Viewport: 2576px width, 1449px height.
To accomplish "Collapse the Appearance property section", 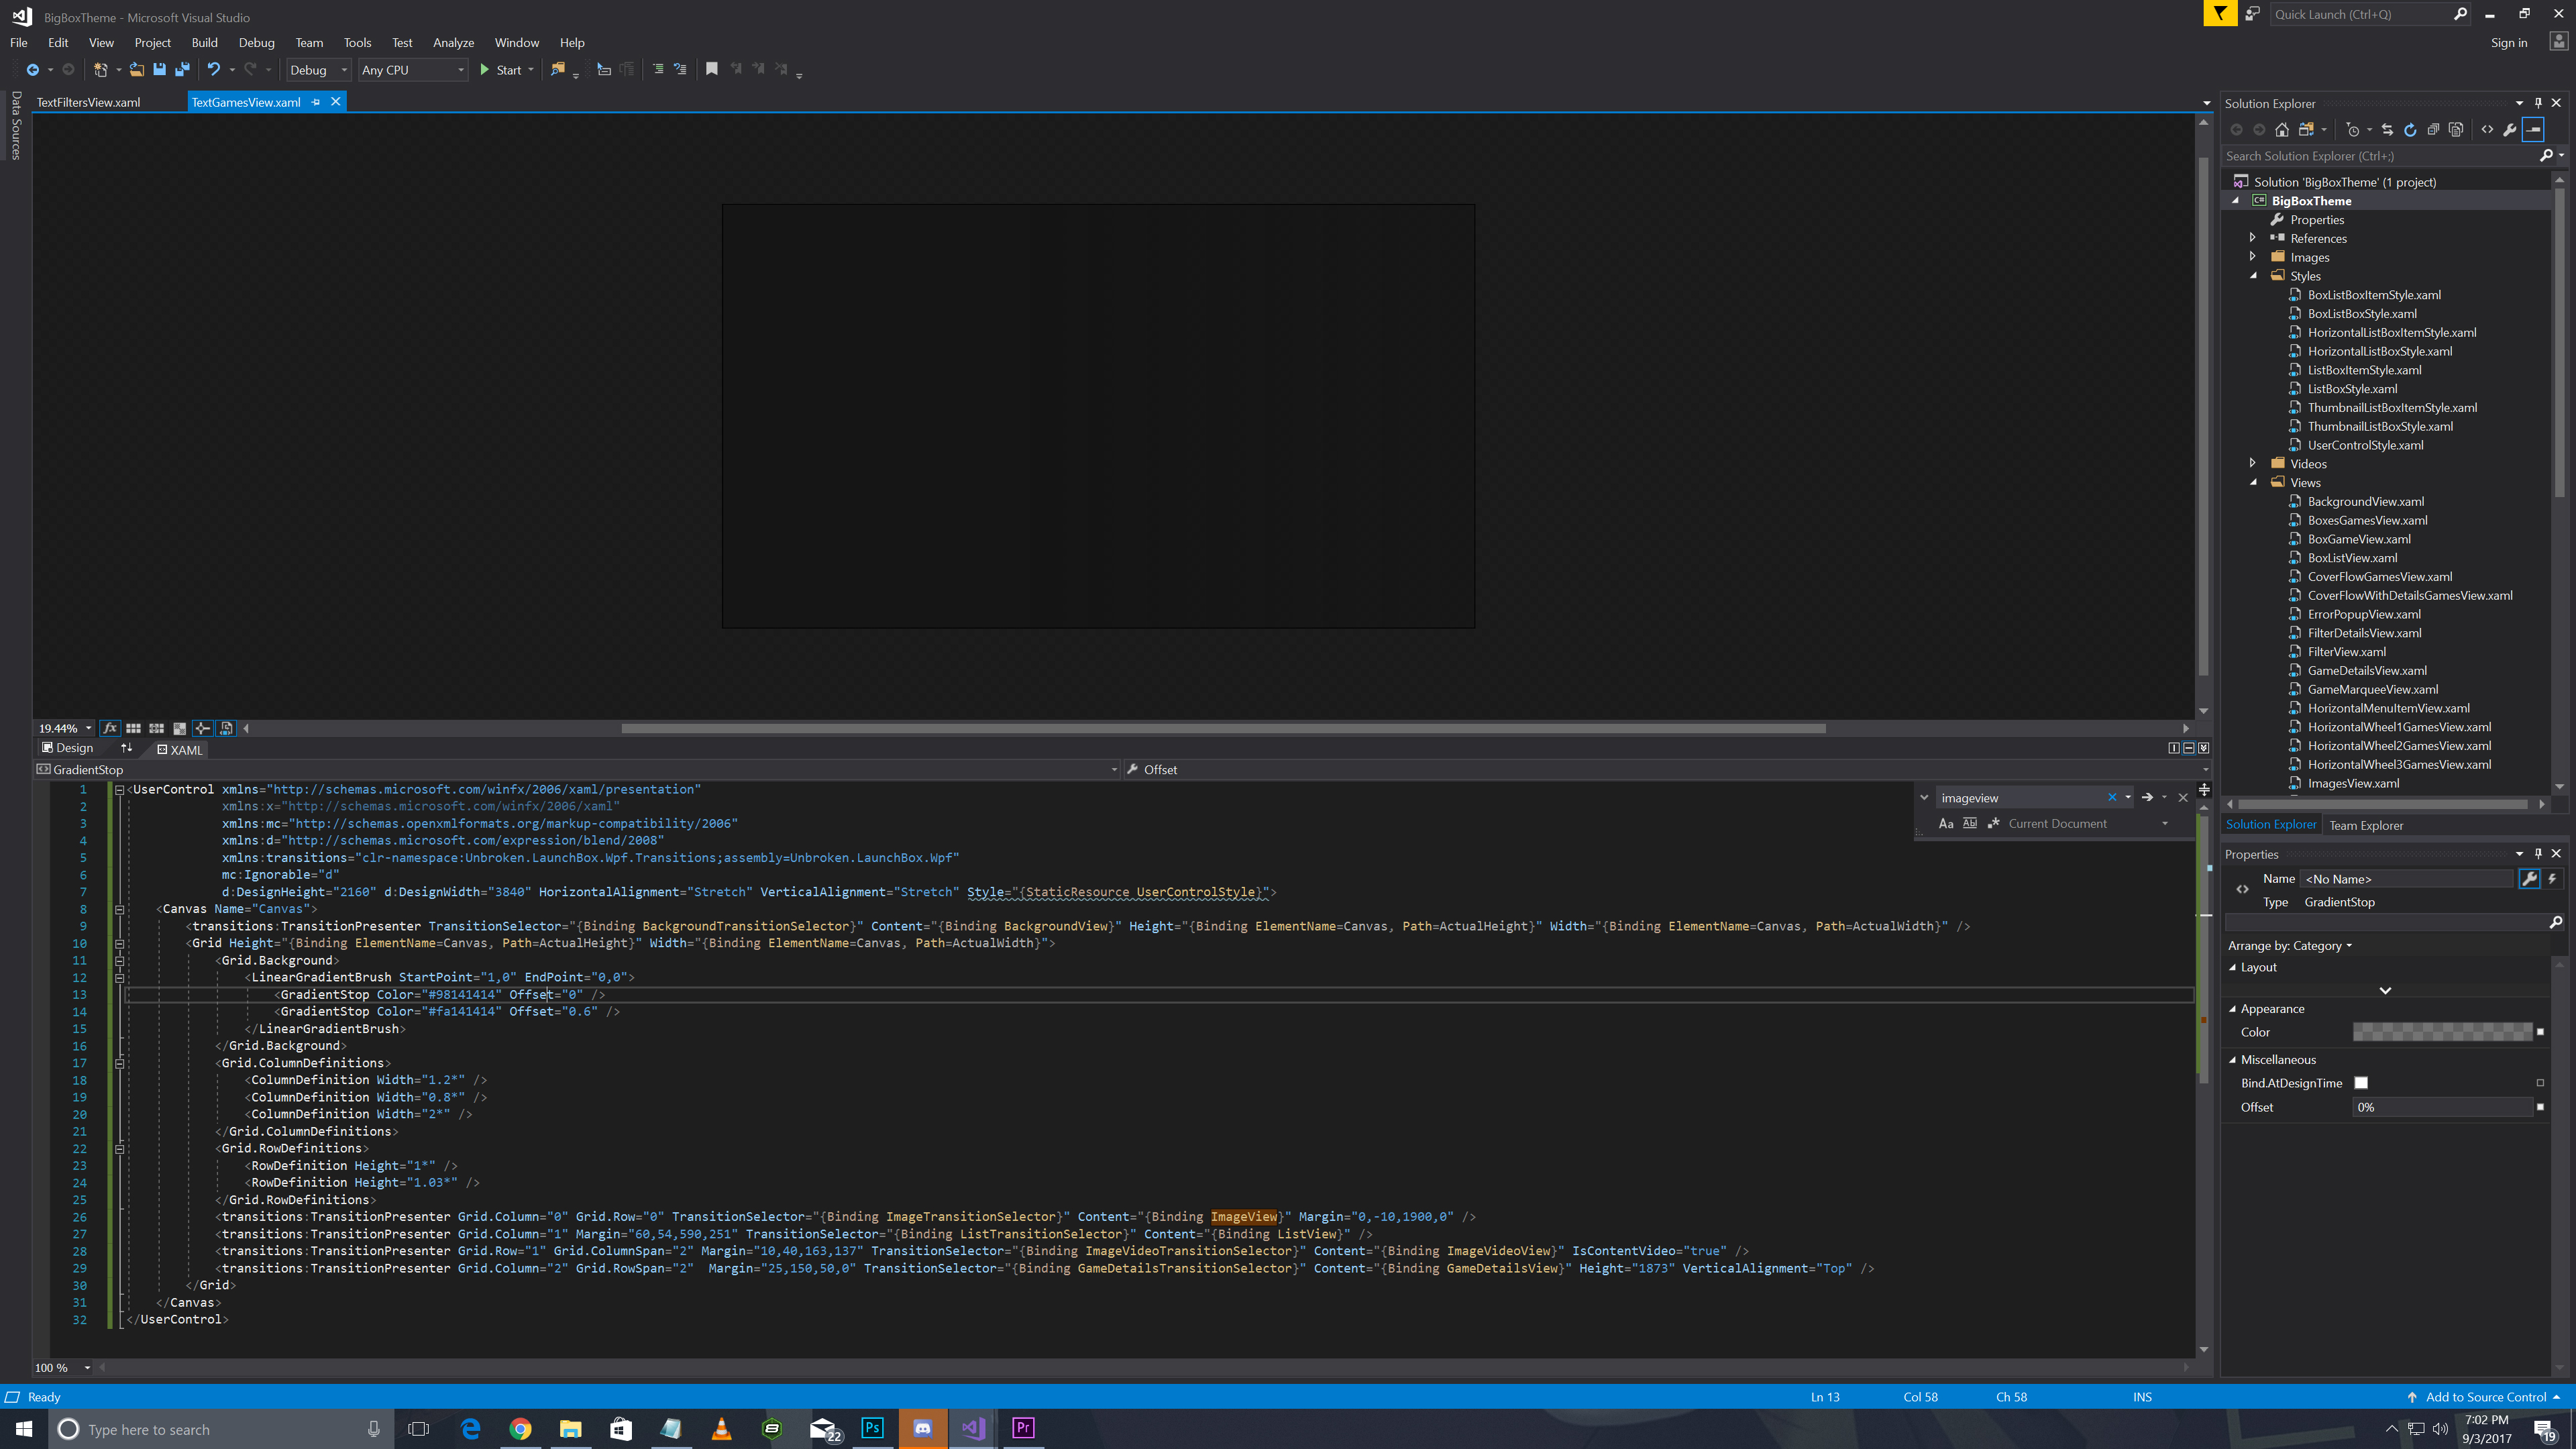I will point(2233,1009).
